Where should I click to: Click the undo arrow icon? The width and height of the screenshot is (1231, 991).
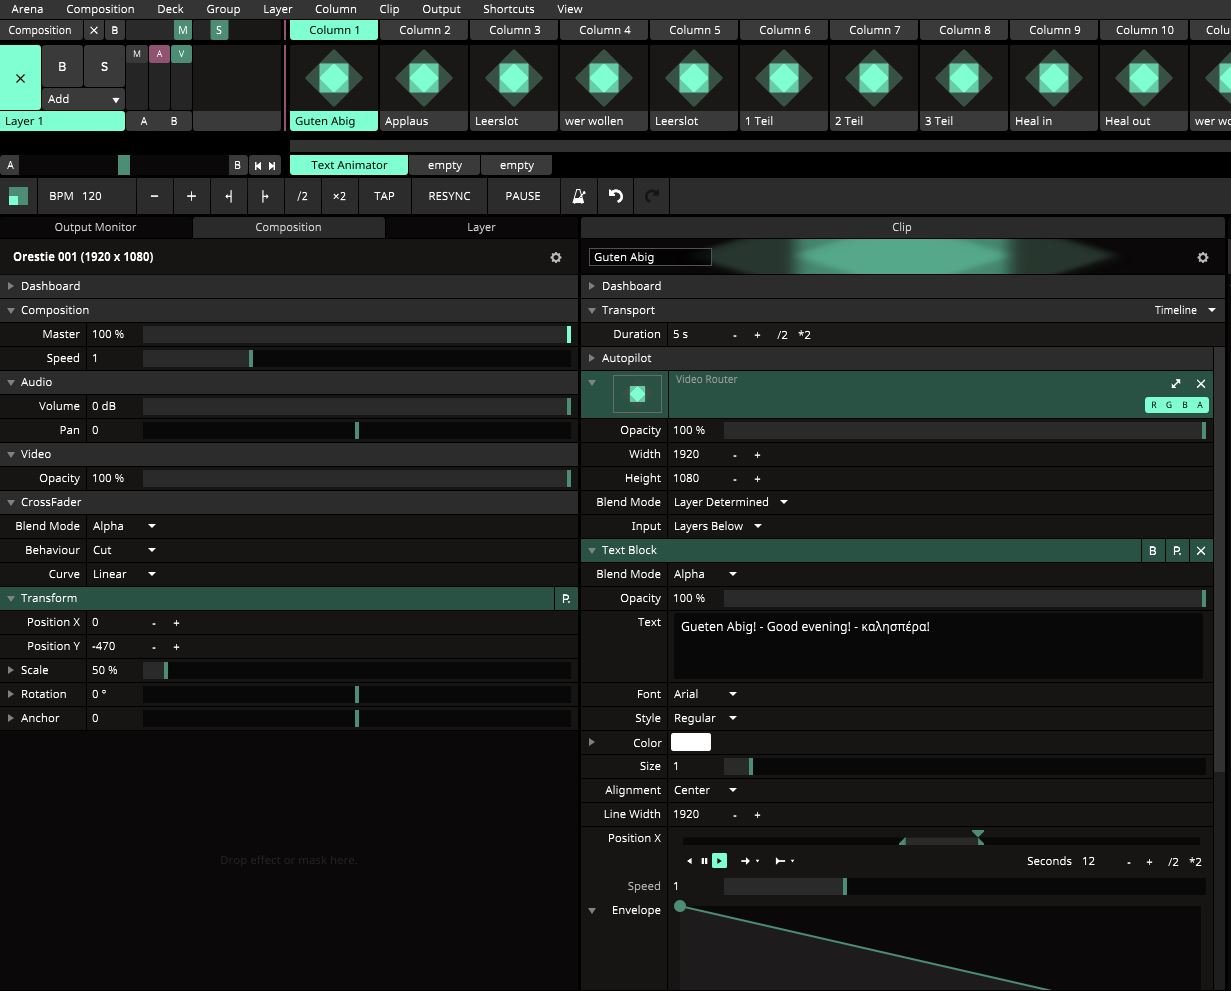click(x=616, y=196)
